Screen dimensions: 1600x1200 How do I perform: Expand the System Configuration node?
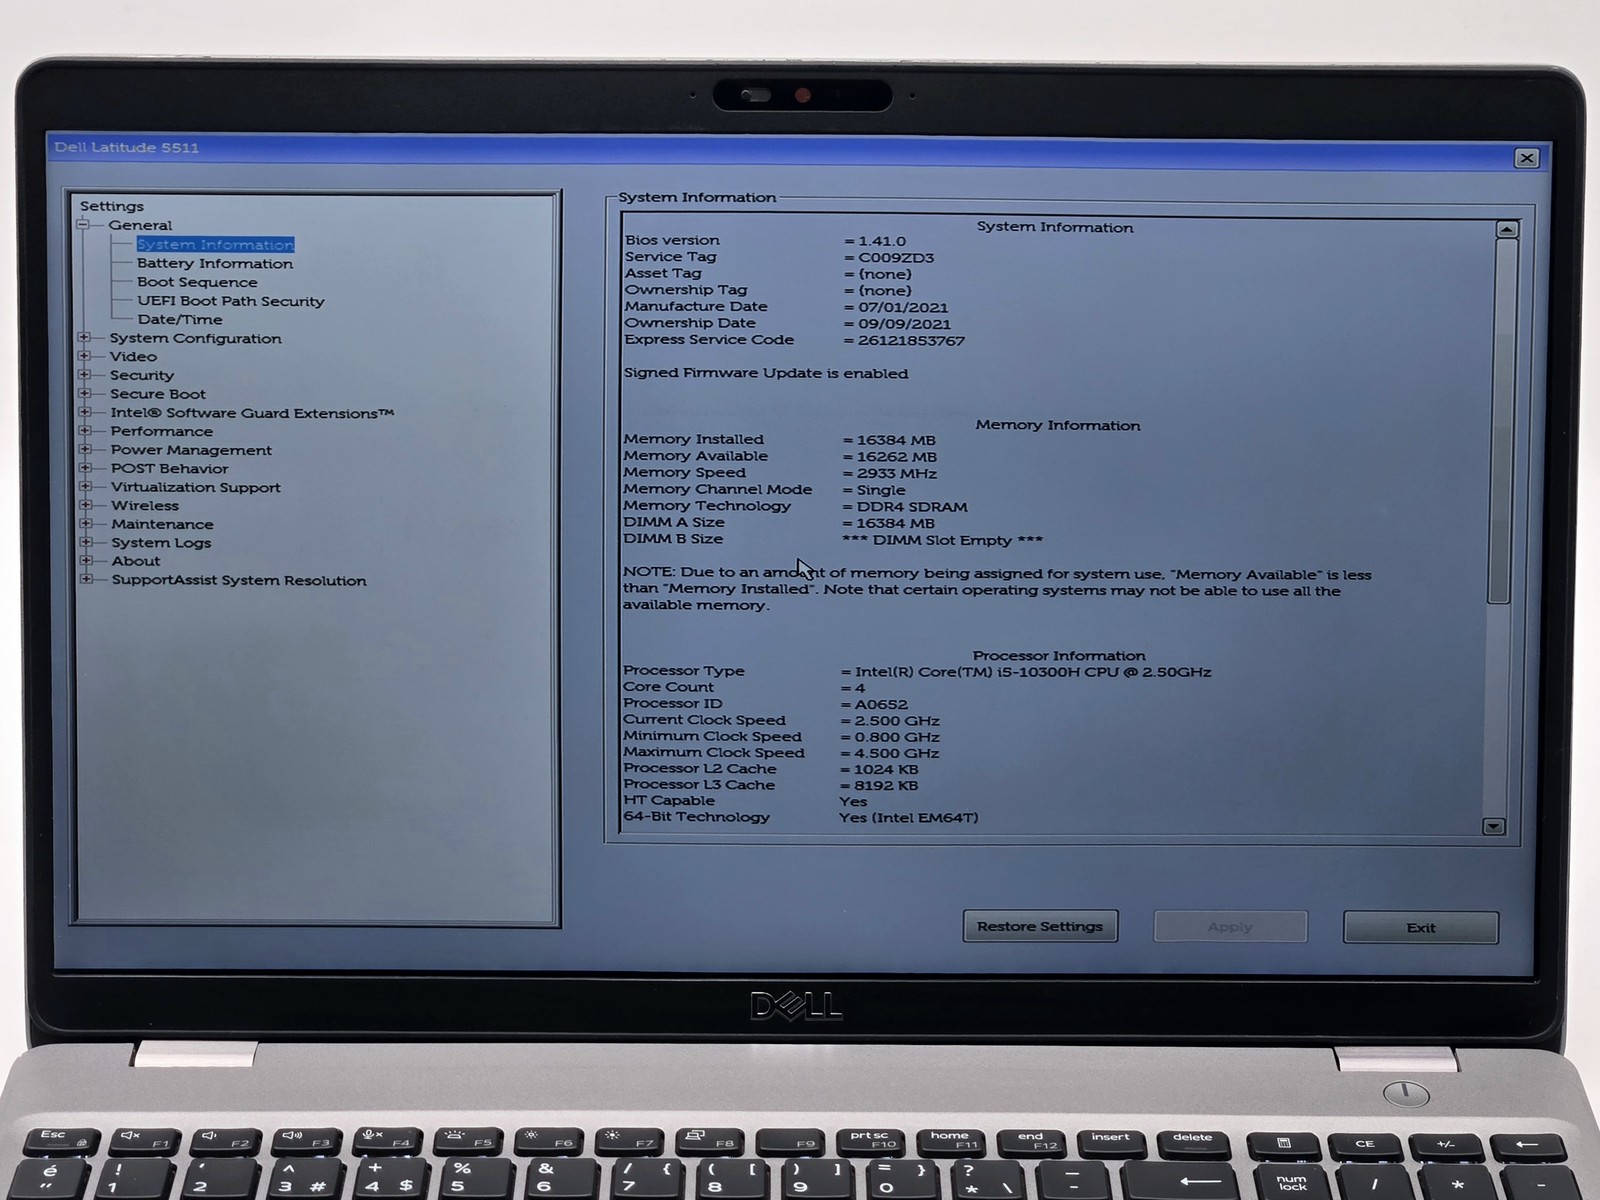(x=85, y=338)
